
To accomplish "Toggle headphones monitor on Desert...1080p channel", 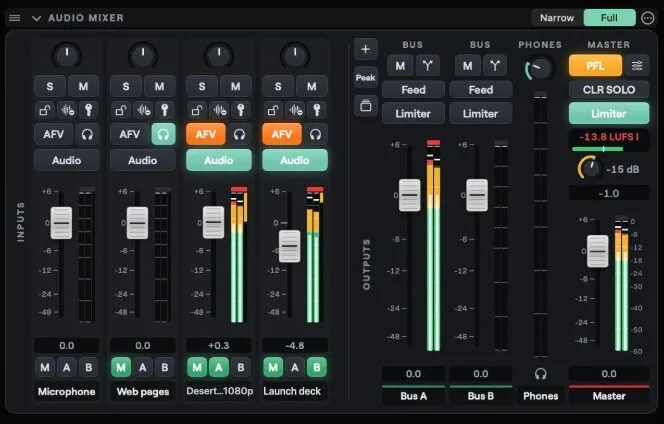I will point(239,134).
